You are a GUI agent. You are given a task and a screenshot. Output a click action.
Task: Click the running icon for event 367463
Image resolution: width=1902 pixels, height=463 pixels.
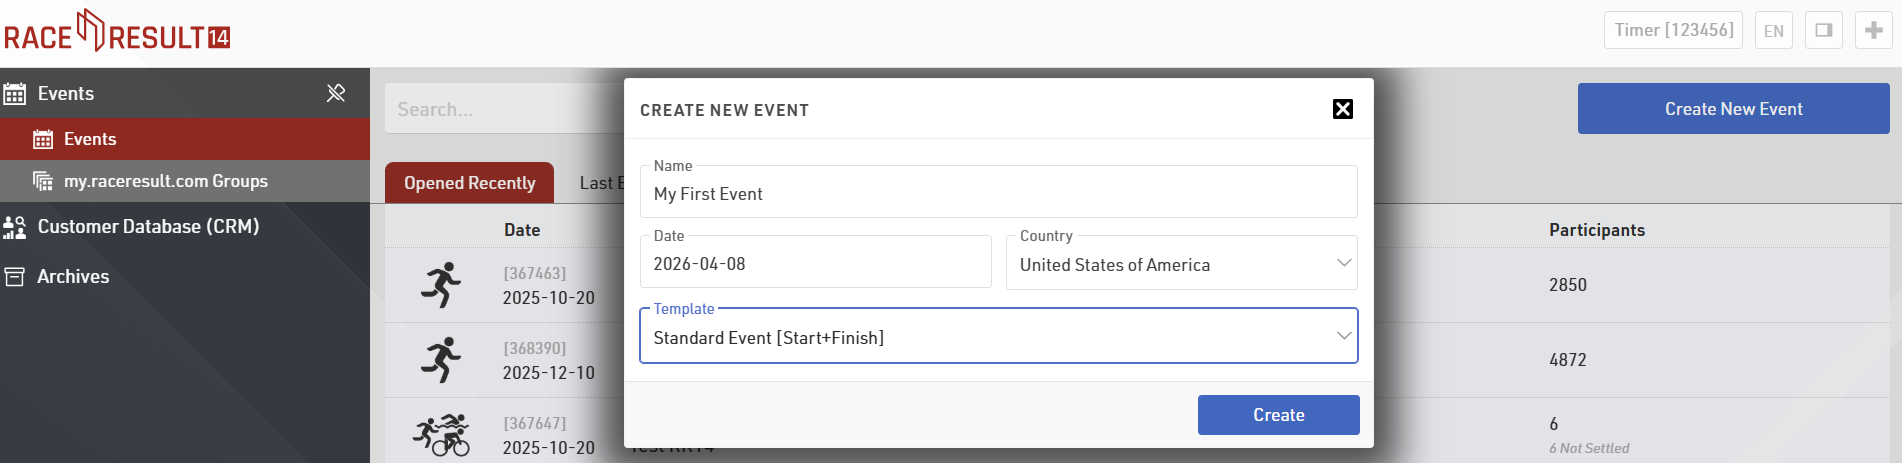(x=441, y=285)
